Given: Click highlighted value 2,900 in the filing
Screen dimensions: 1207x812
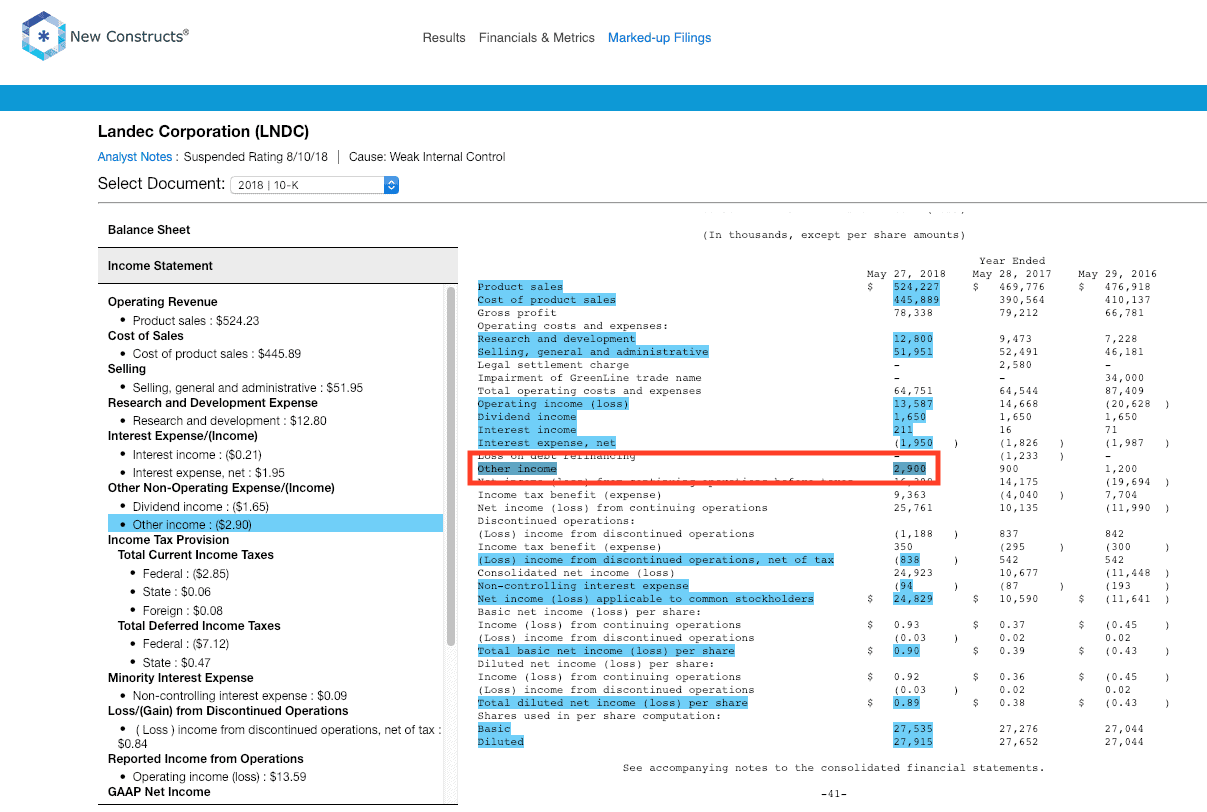Looking at the screenshot, I should (x=910, y=469).
